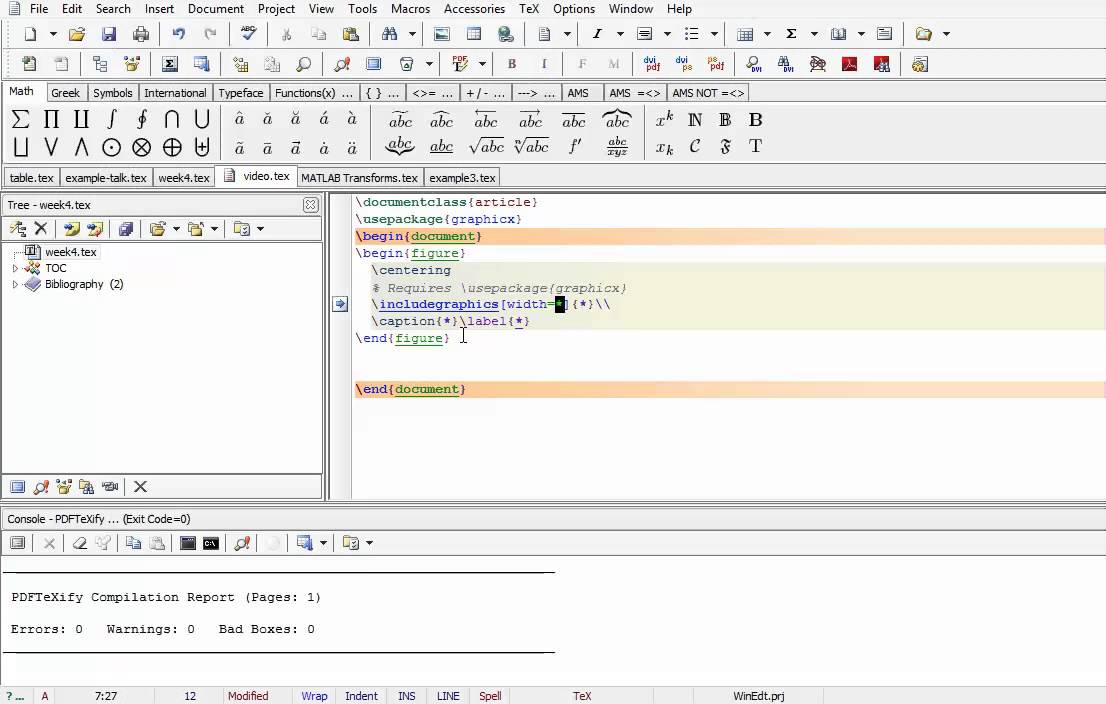
Task: Run PDFTeXify from the toolbar
Action: tap(460, 64)
